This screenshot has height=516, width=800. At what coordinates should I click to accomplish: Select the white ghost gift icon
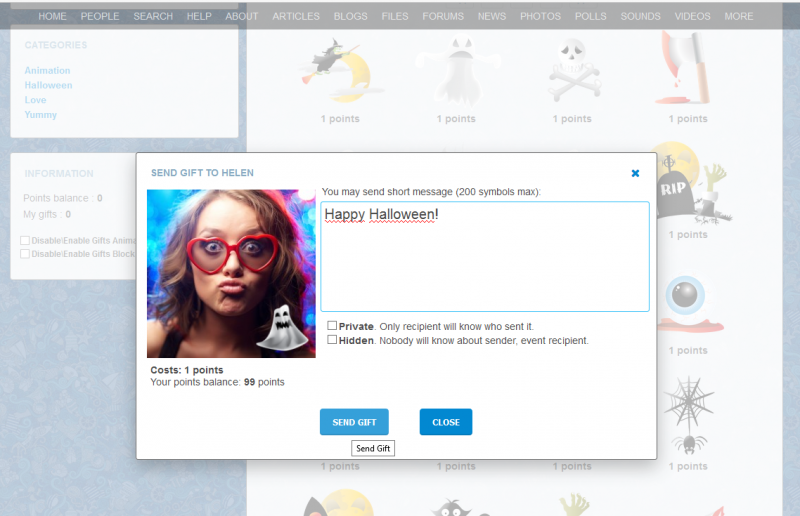tap(457, 69)
